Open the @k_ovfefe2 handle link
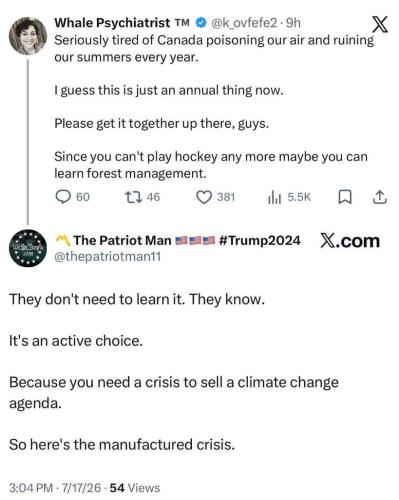The height and width of the screenshot is (500, 399). (244, 23)
